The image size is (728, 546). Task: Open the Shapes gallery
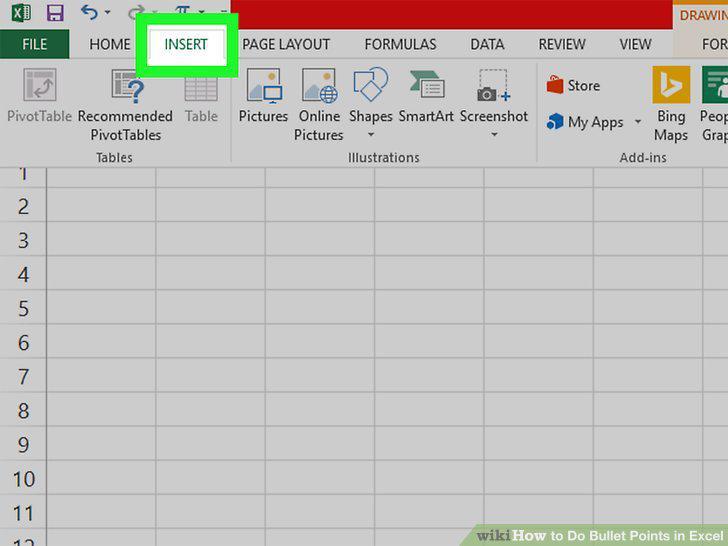[x=370, y=96]
